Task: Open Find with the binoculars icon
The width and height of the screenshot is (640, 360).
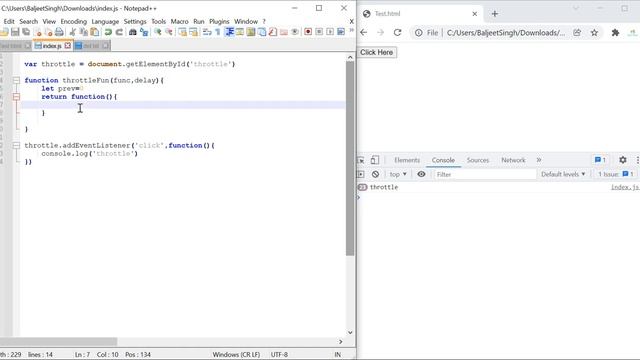Action: point(133,32)
